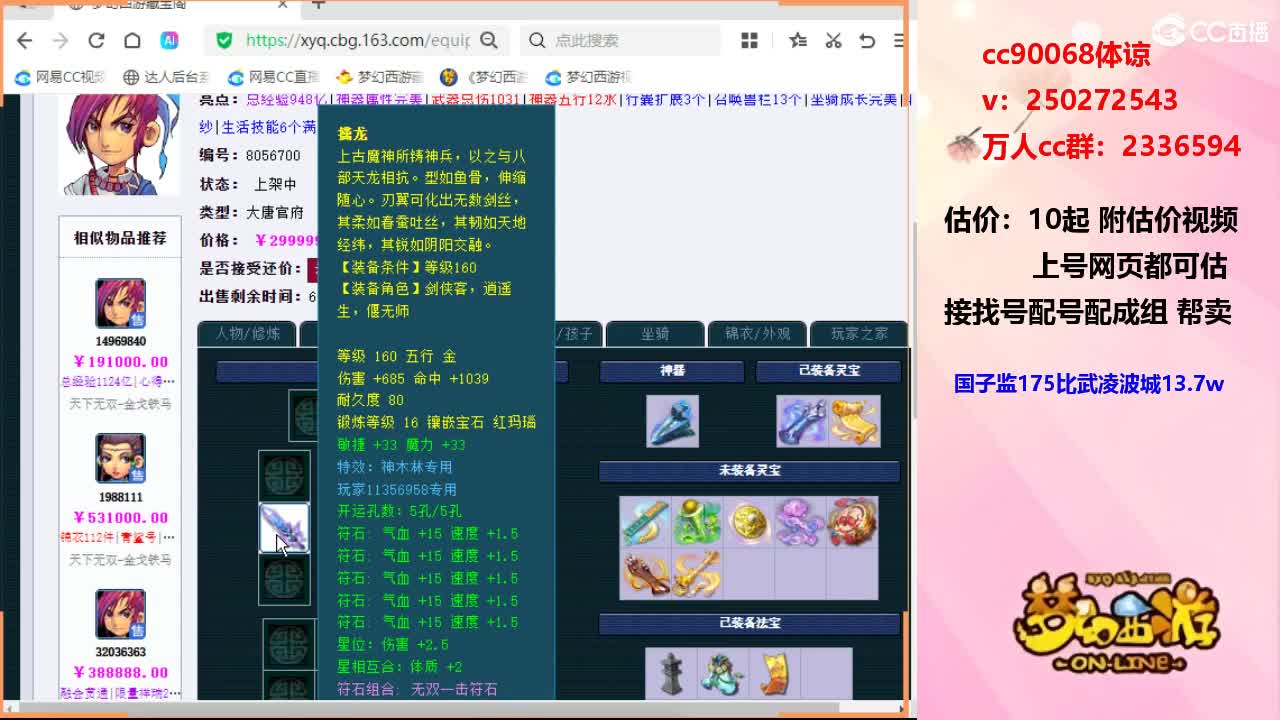Open a new browser tab with plus
This screenshot has width=1280, height=720.
(318, 5)
